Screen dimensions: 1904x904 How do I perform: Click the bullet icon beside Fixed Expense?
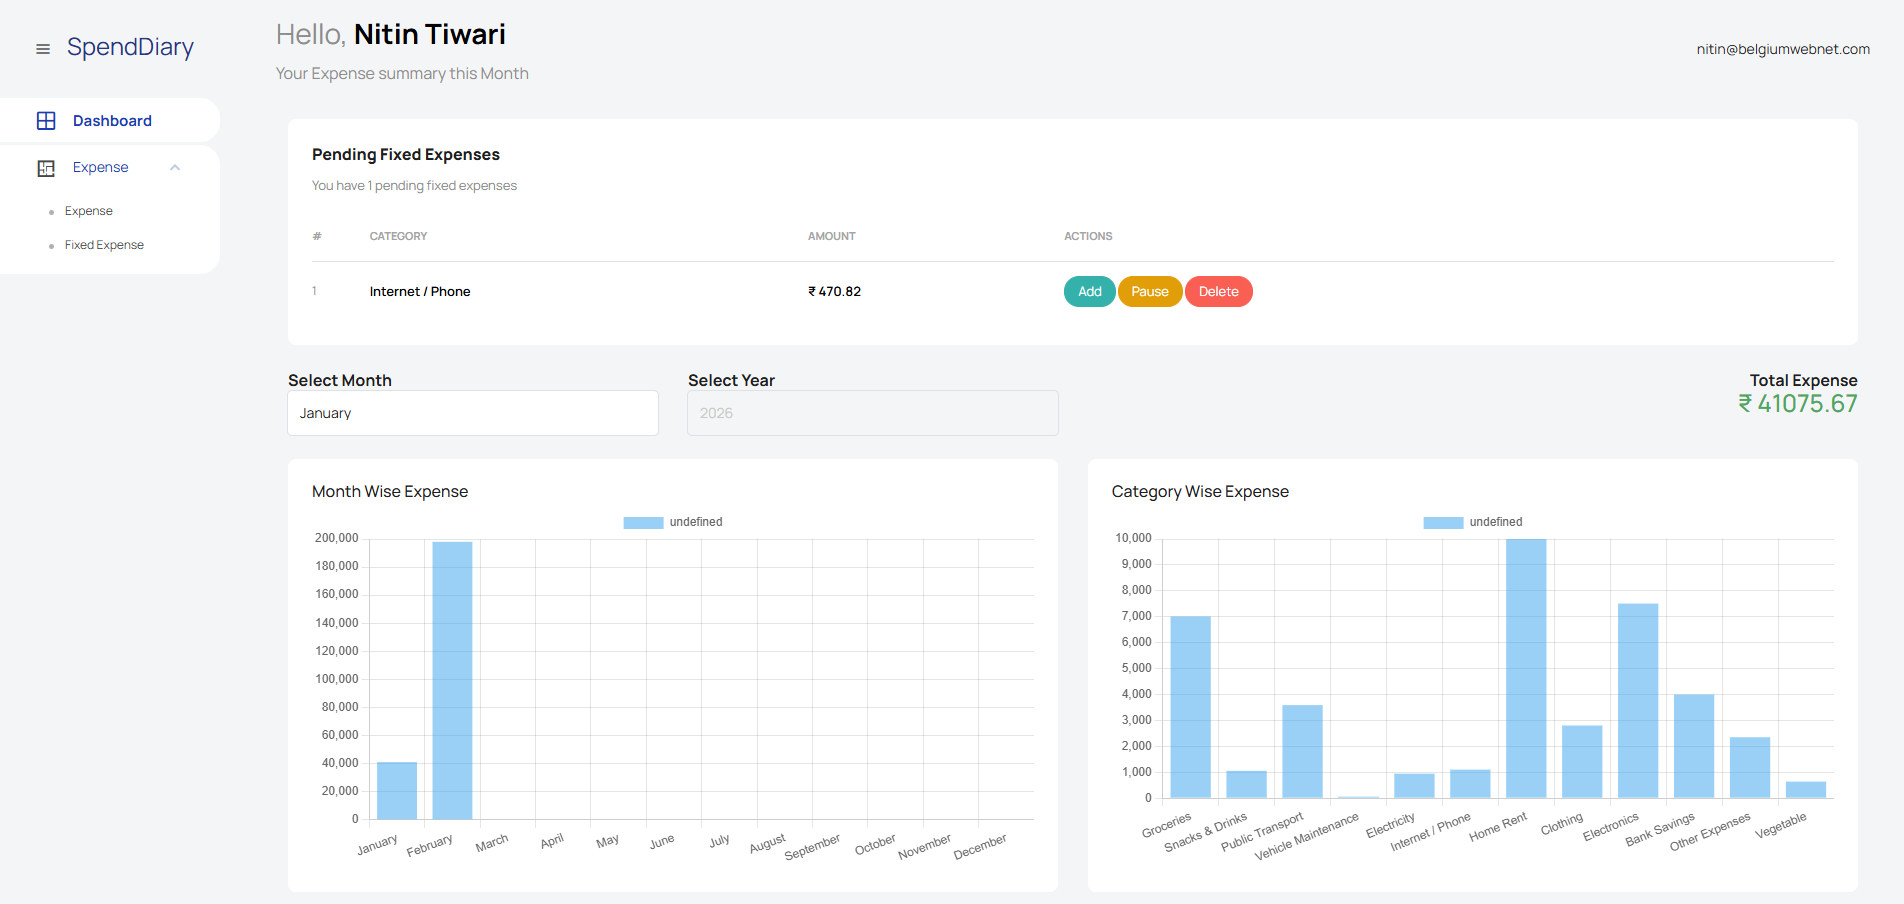54,245
